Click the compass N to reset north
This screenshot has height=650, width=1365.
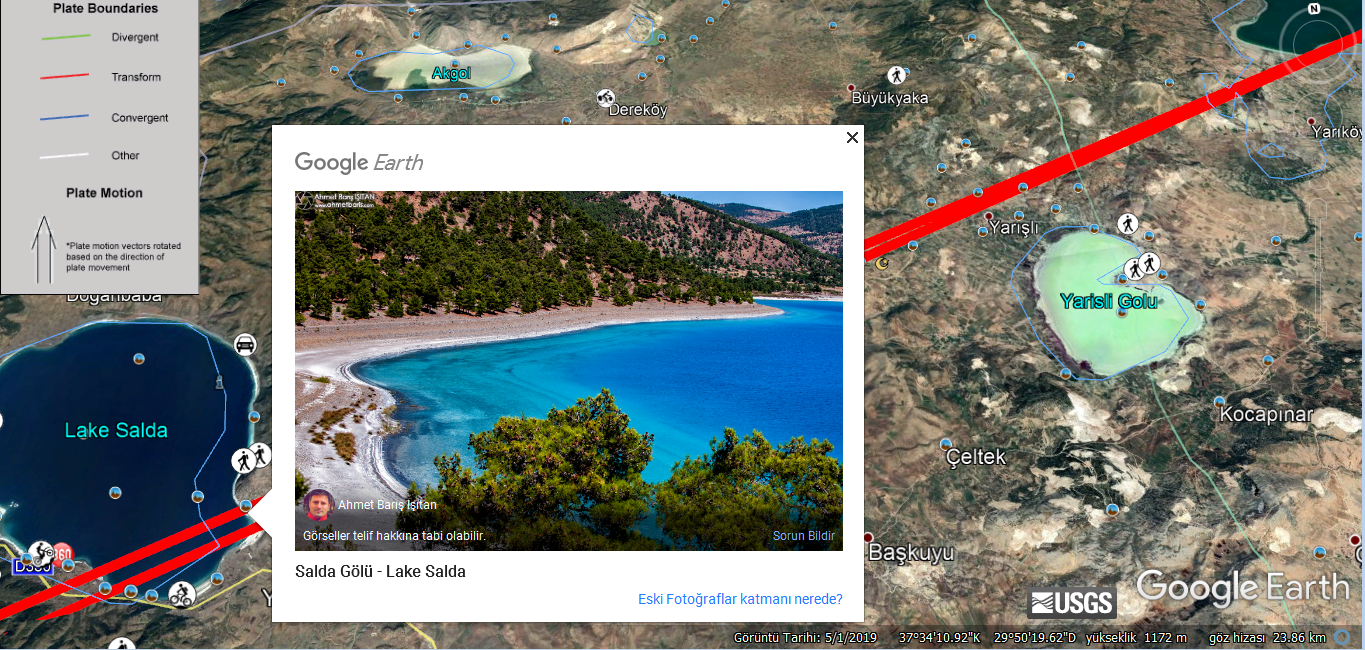point(1315,9)
